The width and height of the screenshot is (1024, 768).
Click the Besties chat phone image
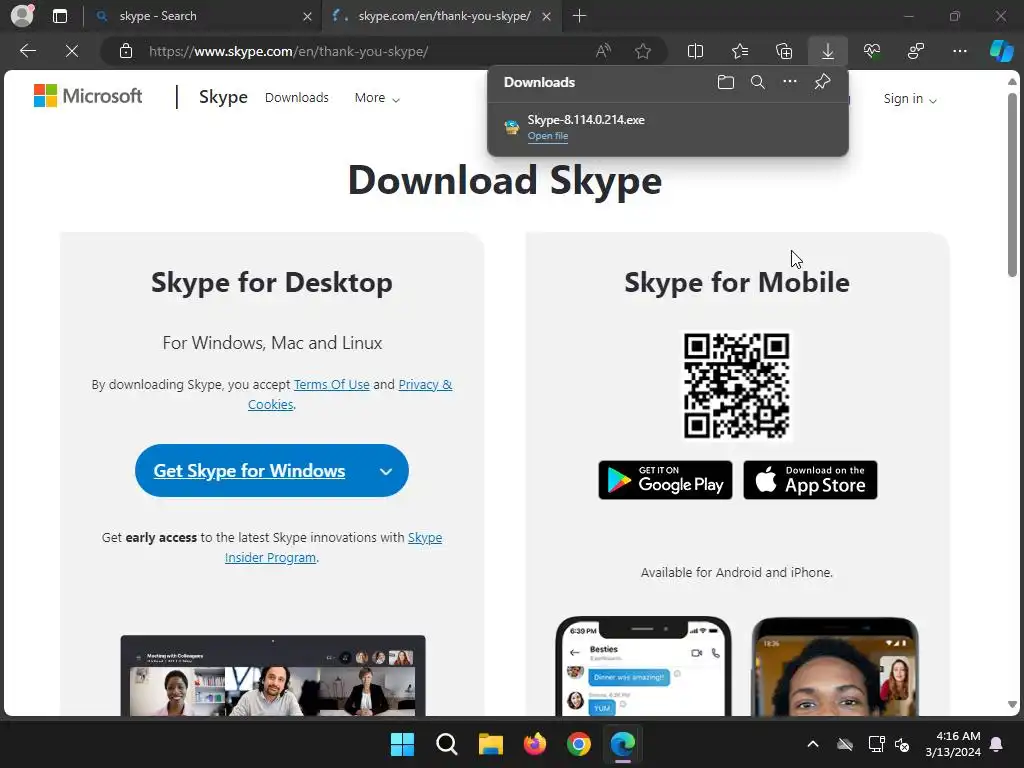click(x=643, y=666)
